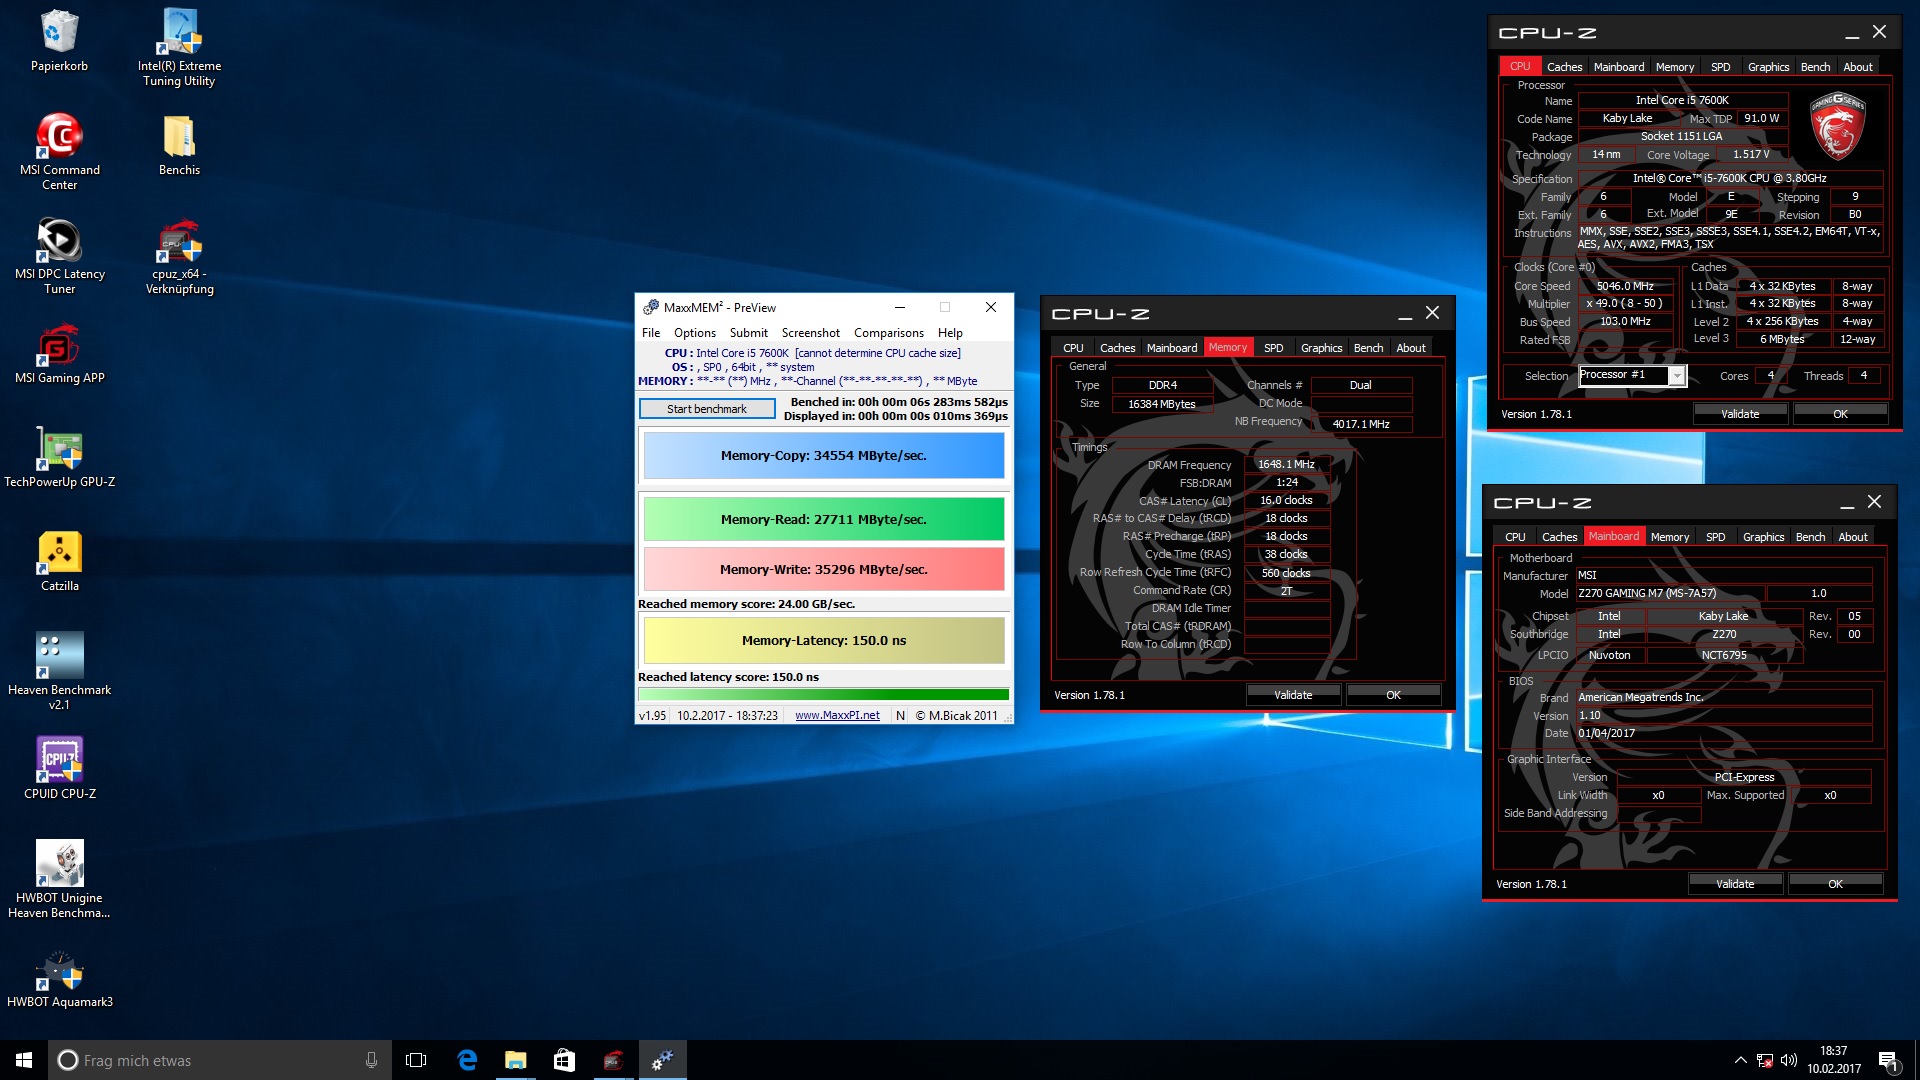Image resolution: width=1920 pixels, height=1080 pixels.
Task: Open the Benchis folder
Action: 179,145
